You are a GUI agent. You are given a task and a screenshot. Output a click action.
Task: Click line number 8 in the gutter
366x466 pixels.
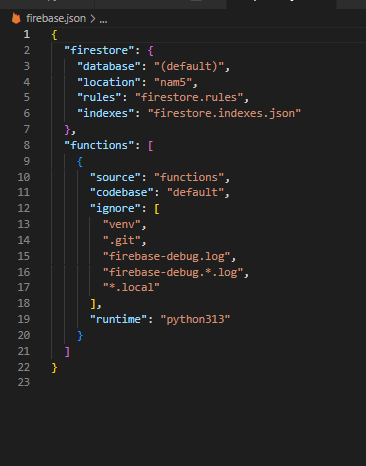[27, 145]
